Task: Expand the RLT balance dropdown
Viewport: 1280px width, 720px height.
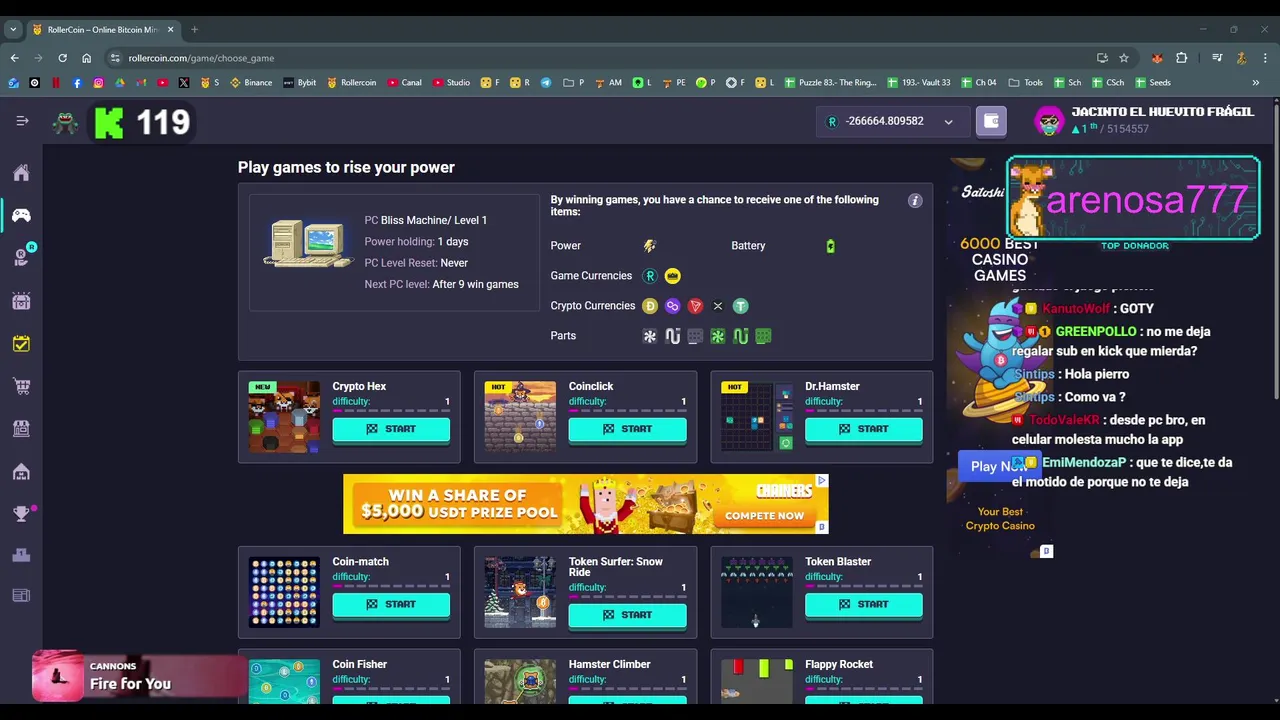Action: coord(948,122)
